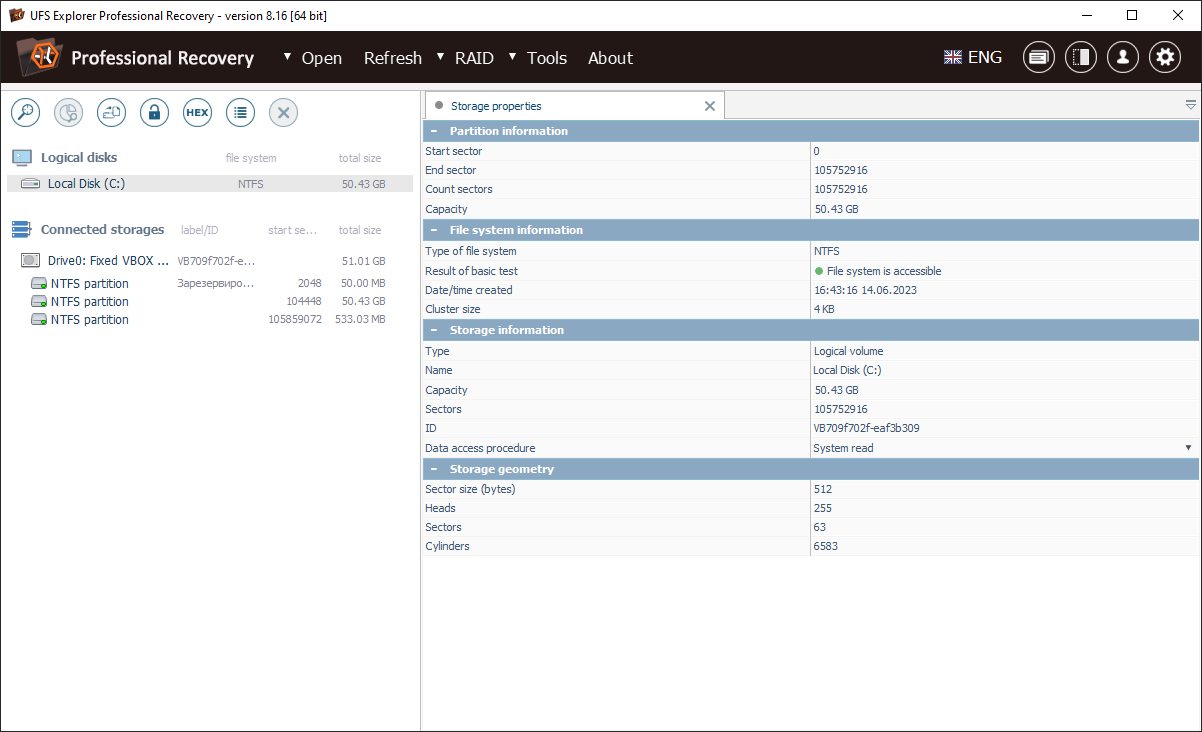This screenshot has height=732, width=1202.
Task: Click the HEX viewer icon
Action: pyautogui.click(x=197, y=113)
